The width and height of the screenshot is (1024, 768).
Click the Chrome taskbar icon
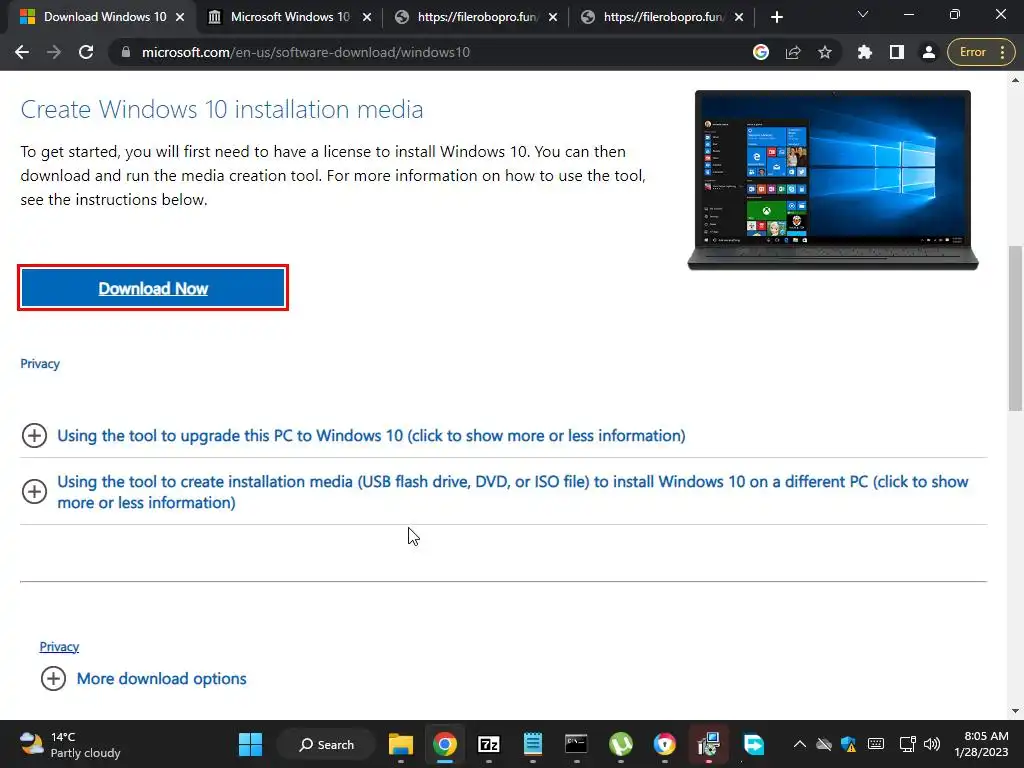click(x=445, y=744)
